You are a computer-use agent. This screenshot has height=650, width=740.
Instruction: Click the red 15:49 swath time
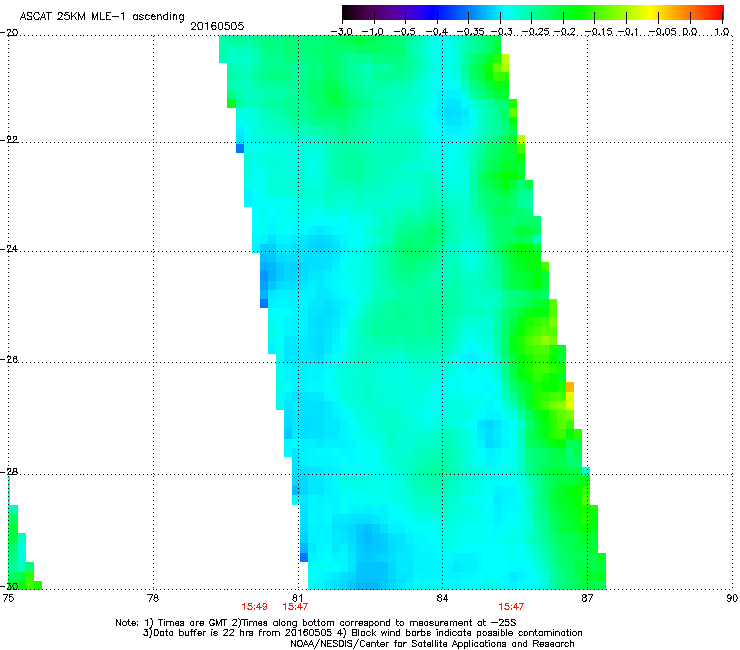pyautogui.click(x=254, y=607)
